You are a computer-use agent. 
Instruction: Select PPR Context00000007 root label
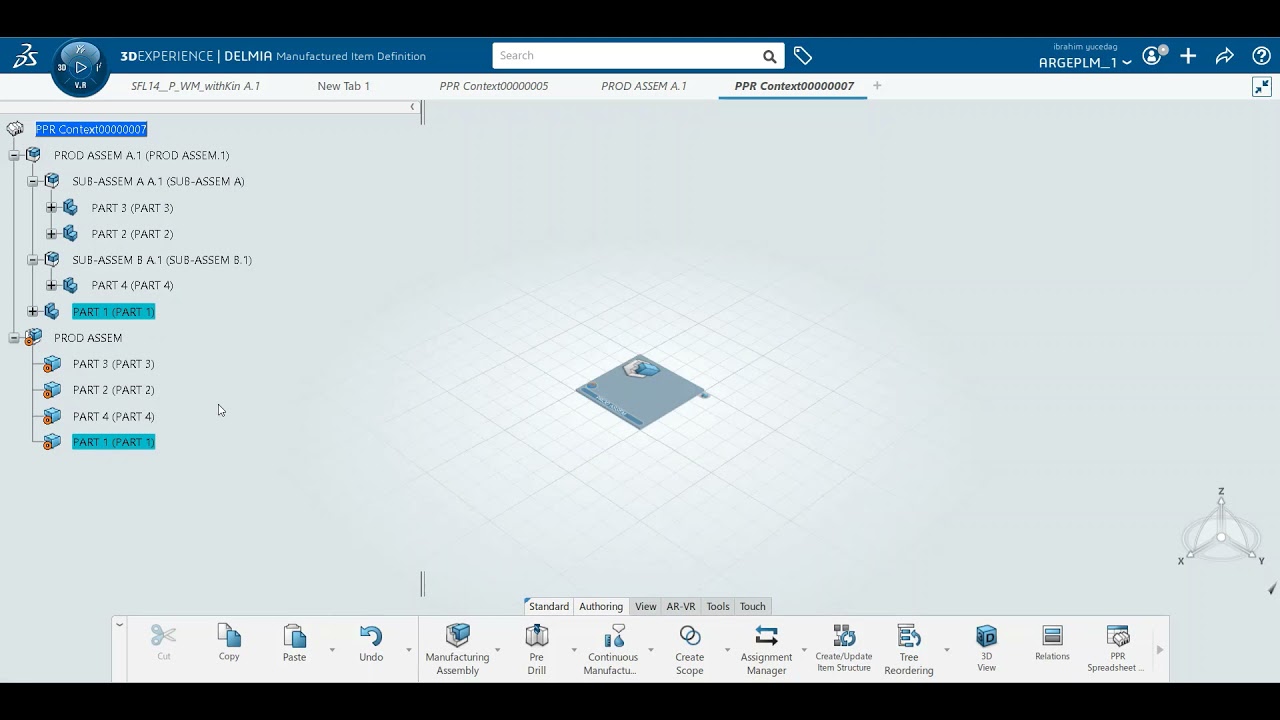(x=91, y=129)
